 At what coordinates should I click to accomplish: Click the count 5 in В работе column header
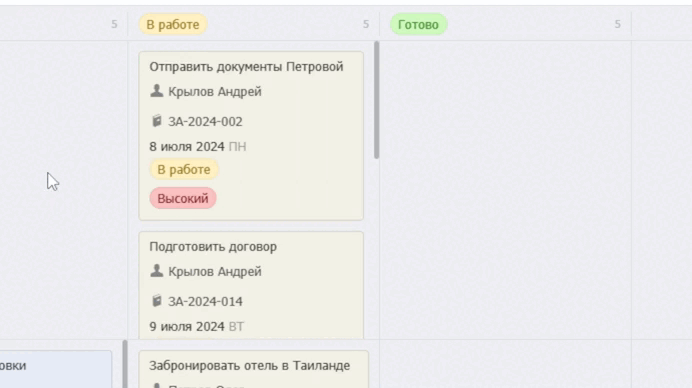point(366,24)
